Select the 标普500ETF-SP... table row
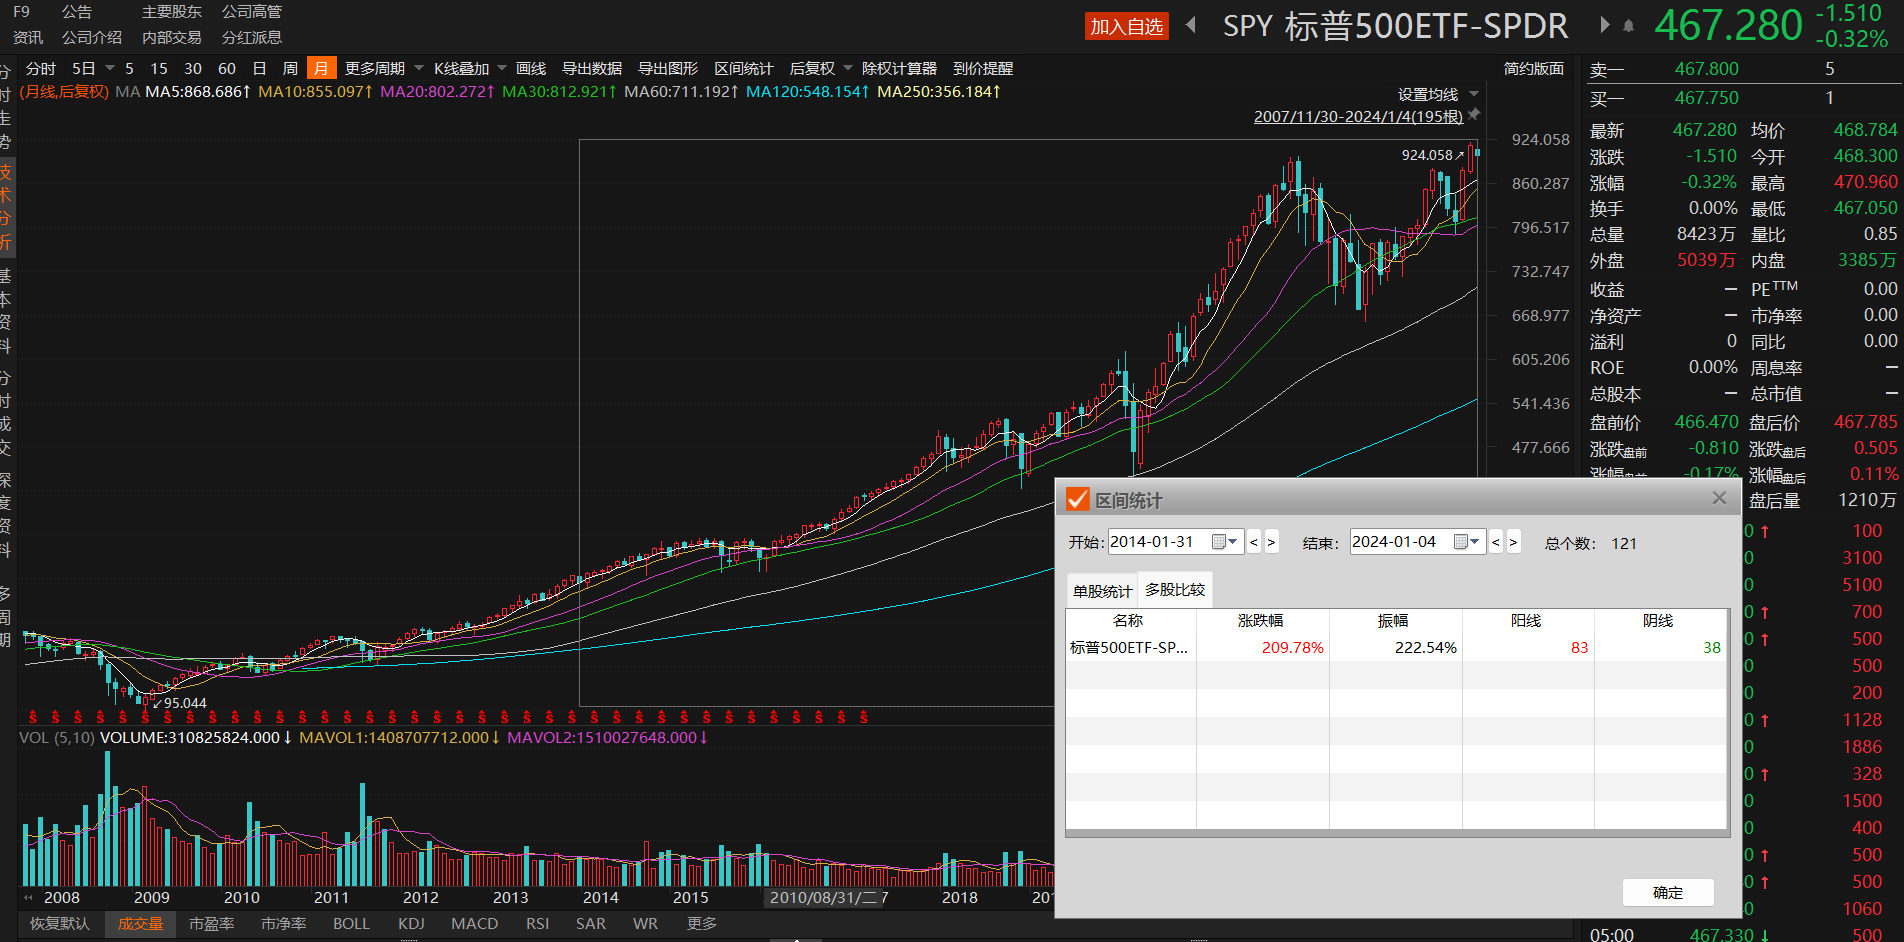Image resolution: width=1904 pixels, height=942 pixels. [1397, 648]
